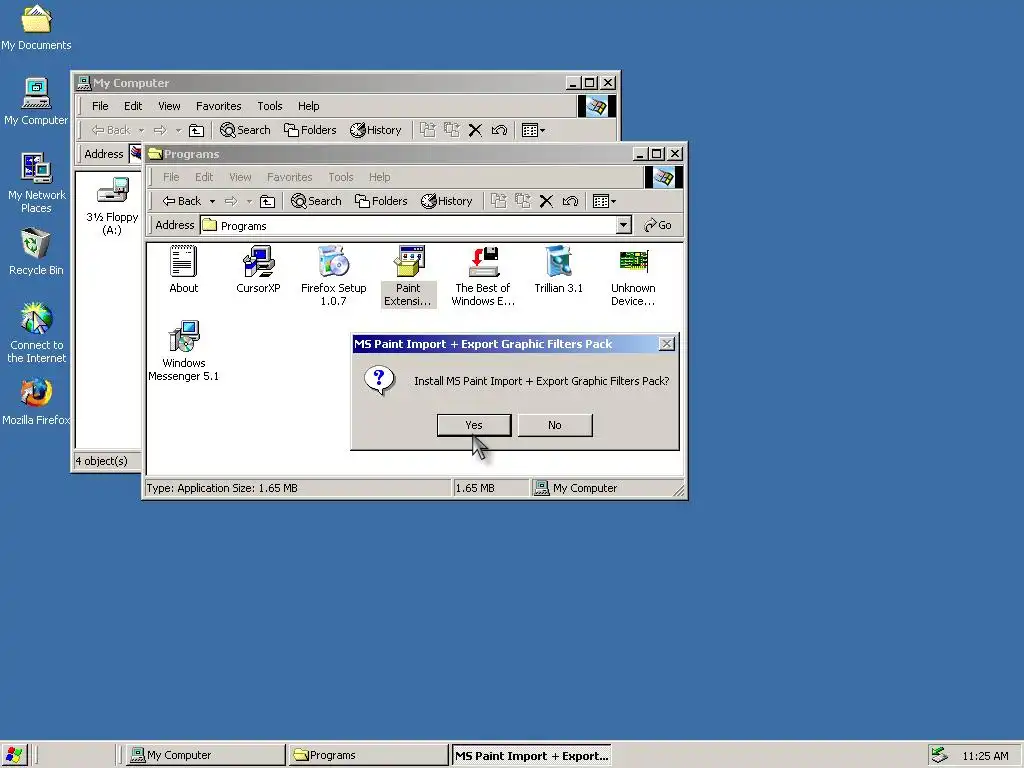Open File menu in My Computer window

click(x=100, y=106)
